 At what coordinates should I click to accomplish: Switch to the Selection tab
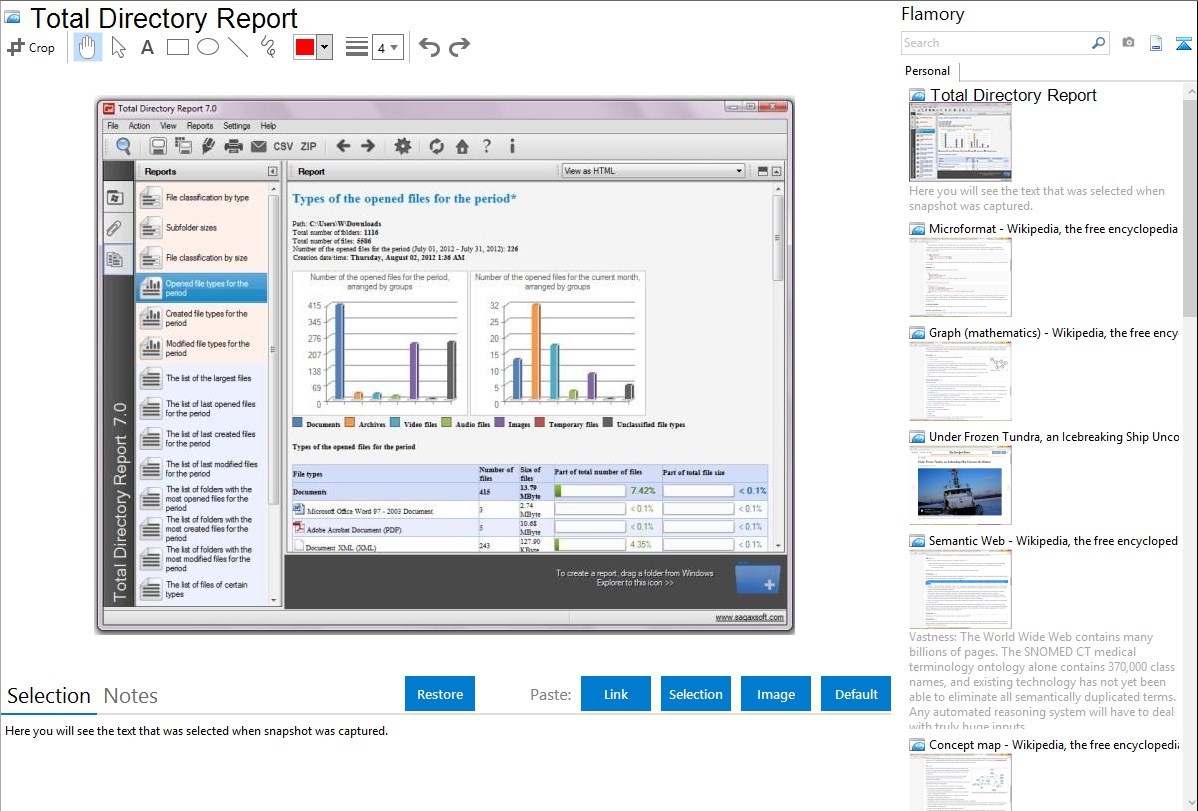49,696
